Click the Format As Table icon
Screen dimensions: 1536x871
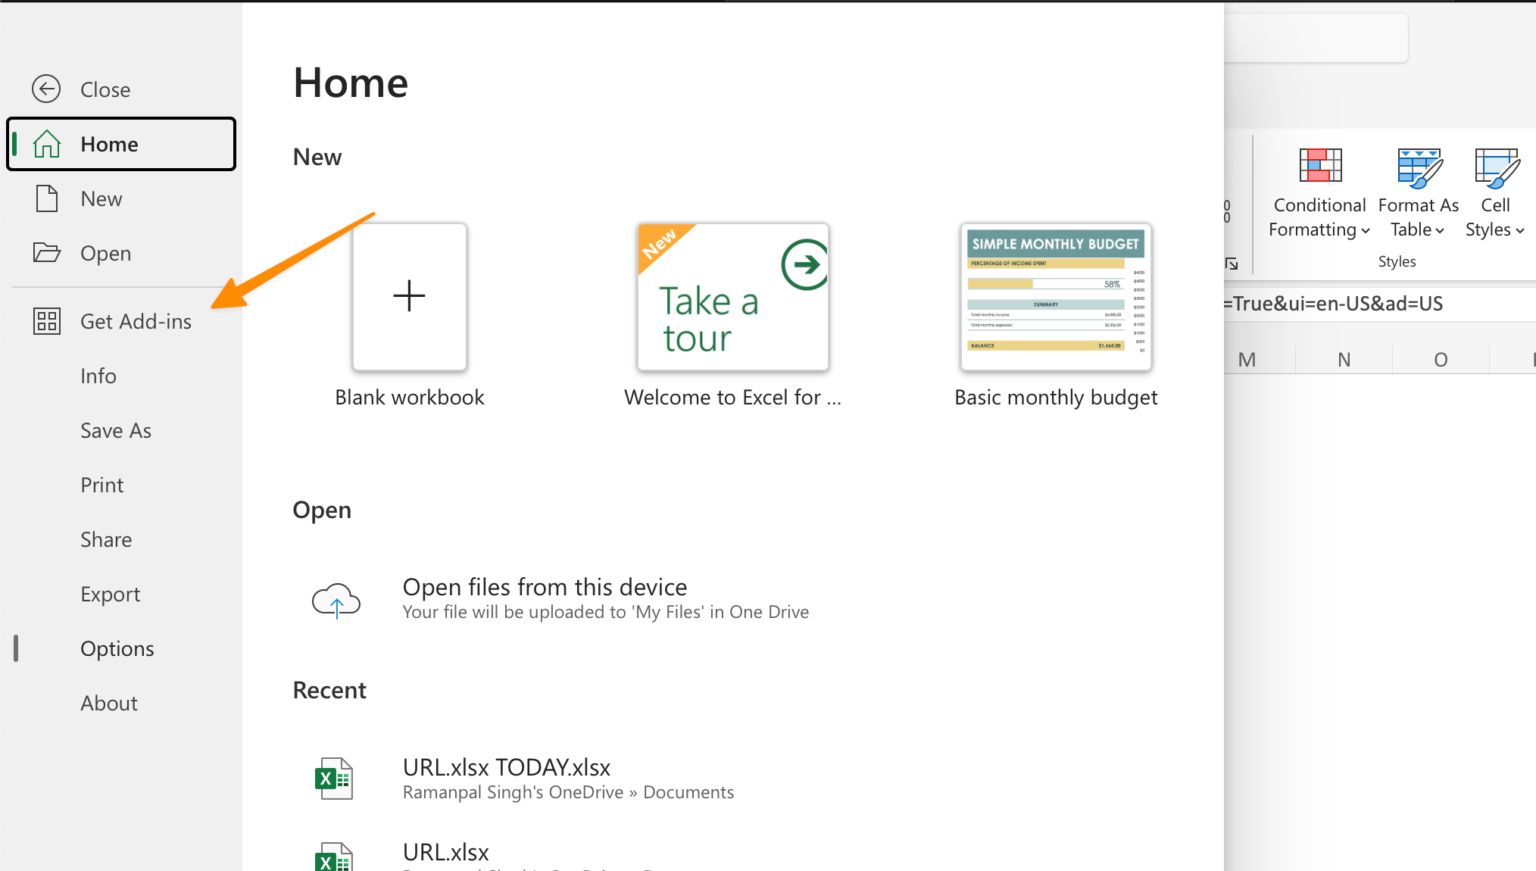coord(1419,168)
